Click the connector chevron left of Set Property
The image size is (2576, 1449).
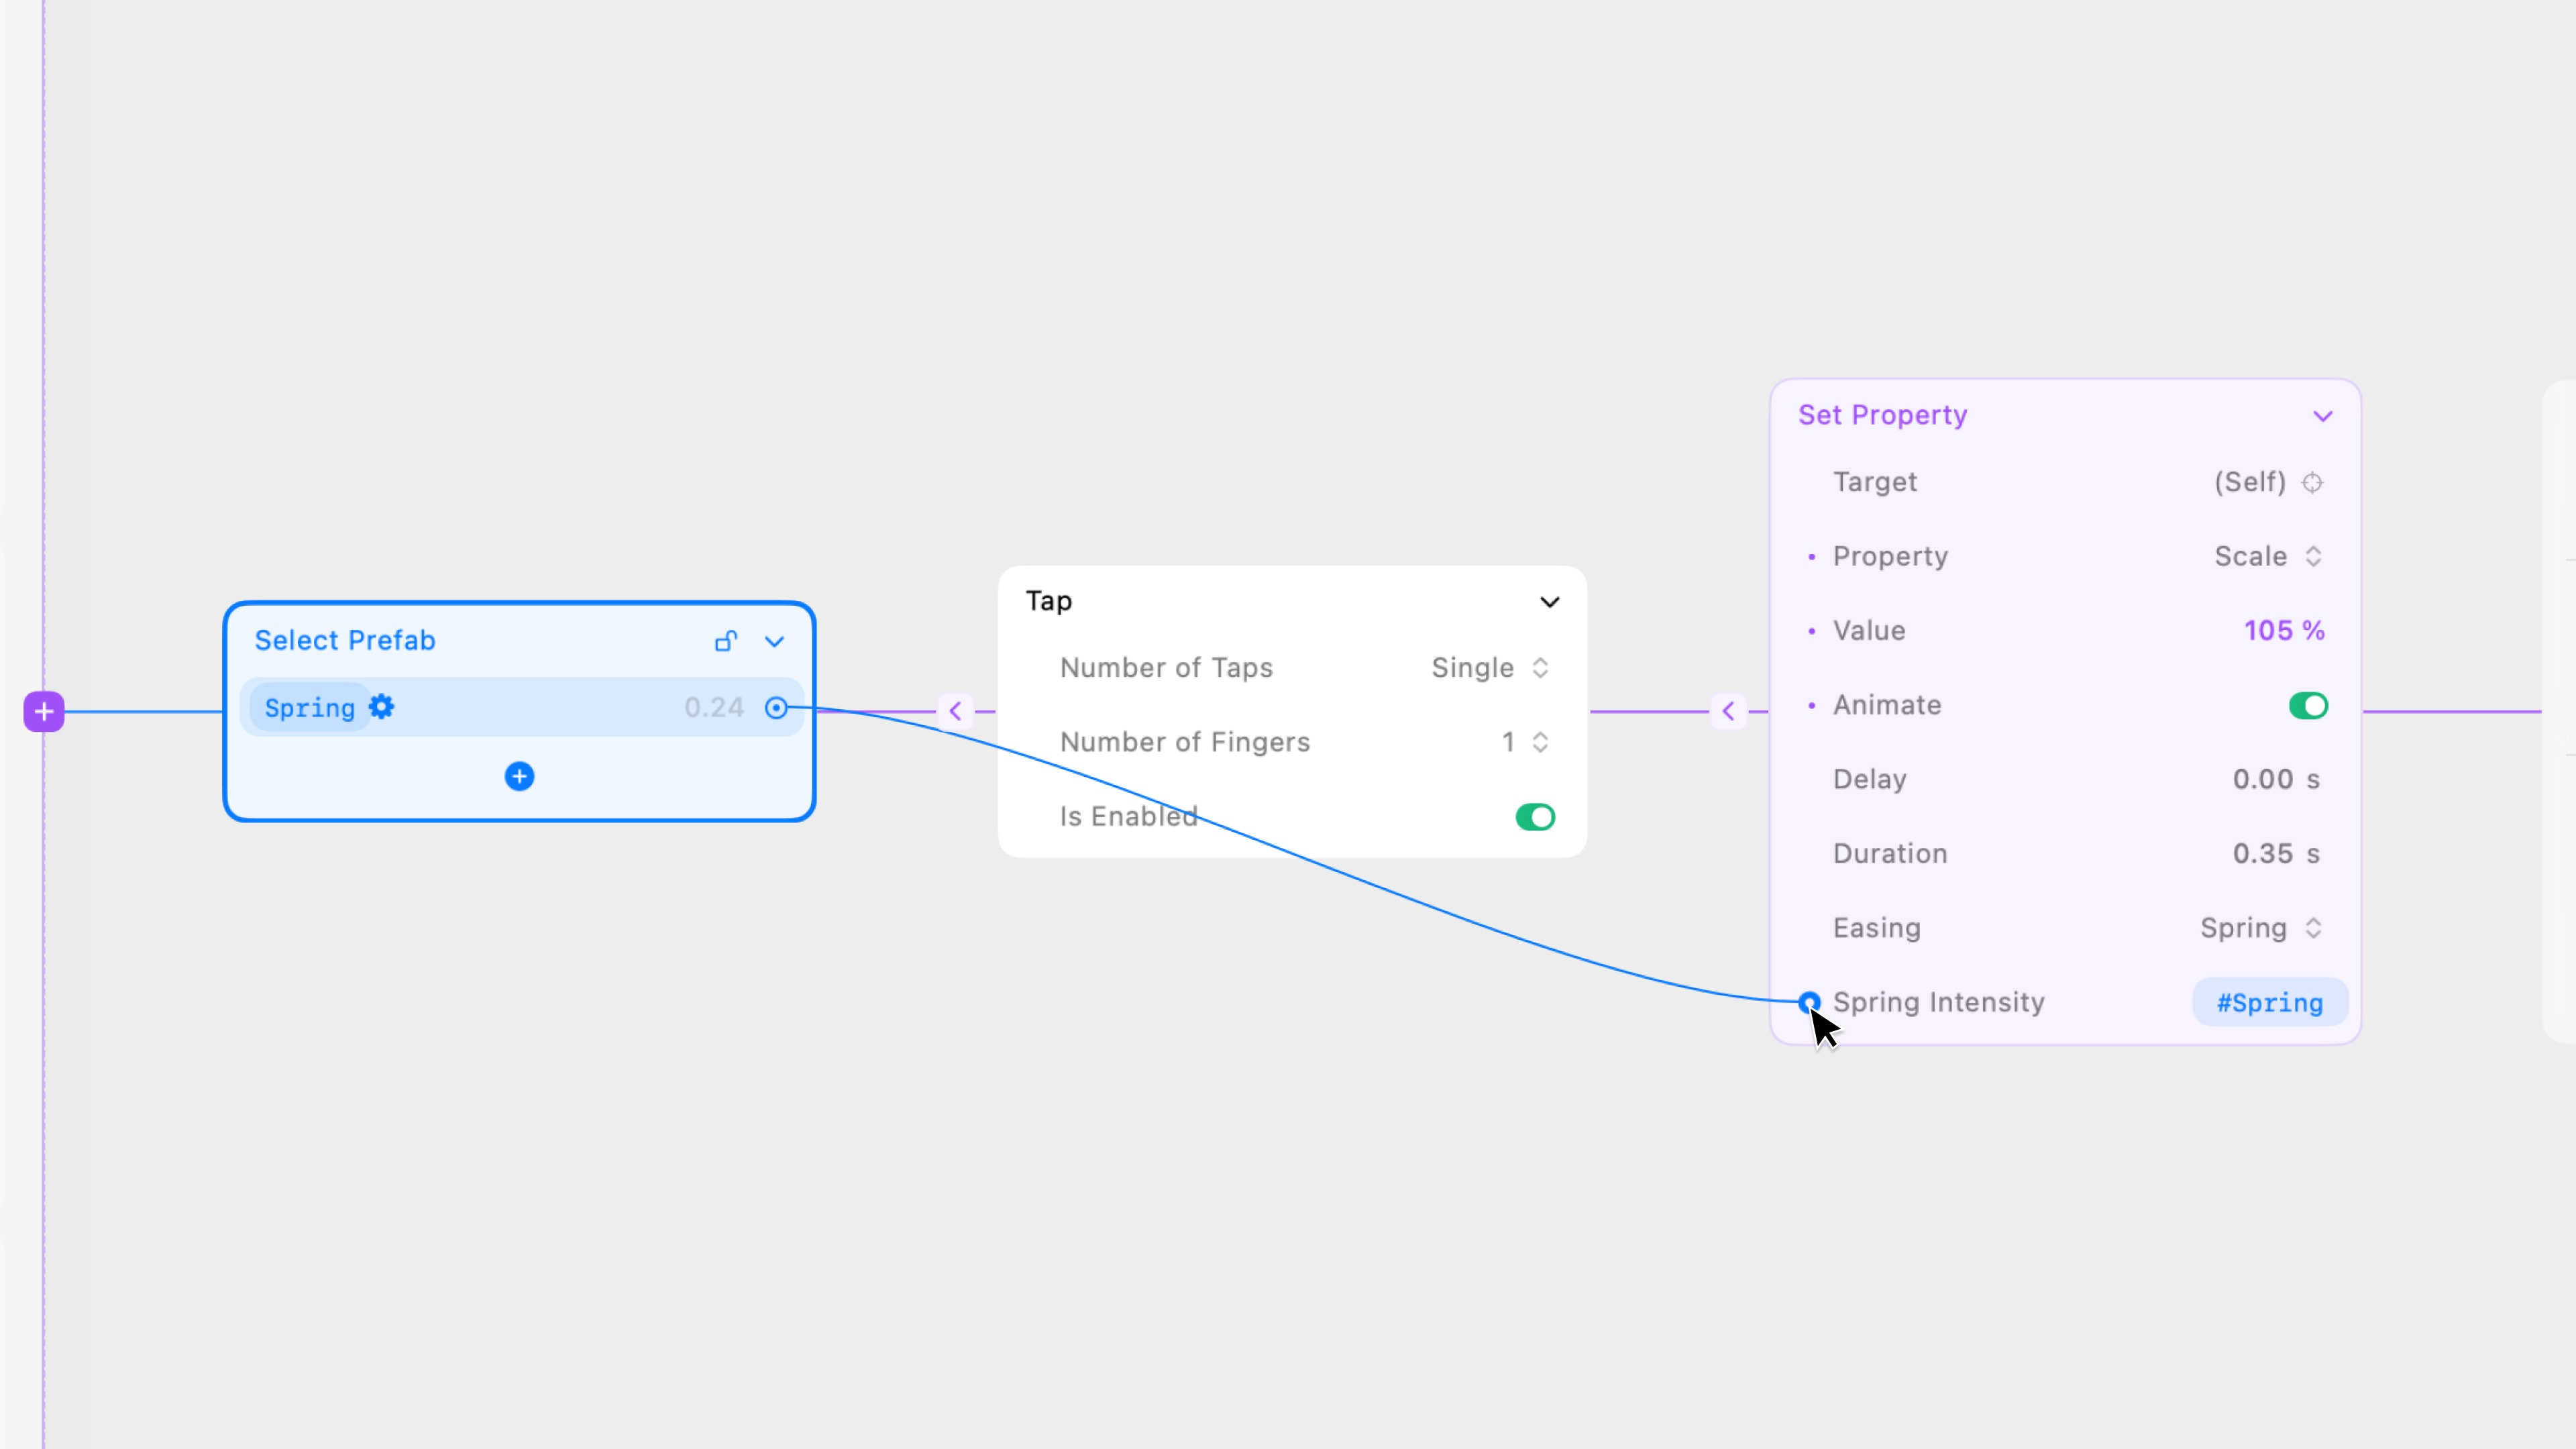coord(1728,711)
